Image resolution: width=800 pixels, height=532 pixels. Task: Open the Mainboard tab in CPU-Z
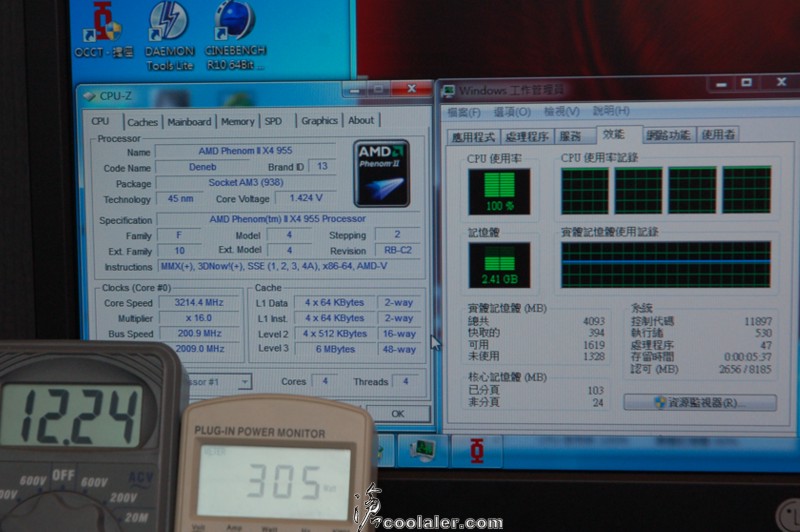tap(189, 122)
